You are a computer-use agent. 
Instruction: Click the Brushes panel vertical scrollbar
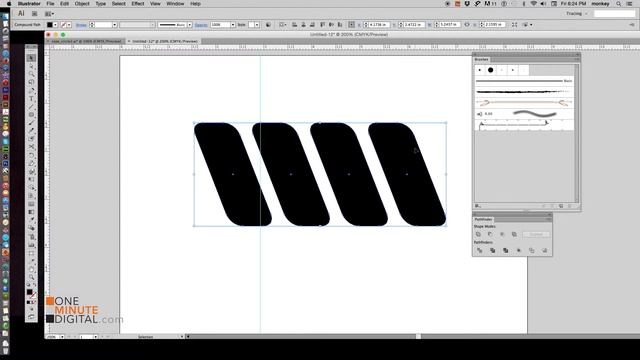[x=576, y=133]
